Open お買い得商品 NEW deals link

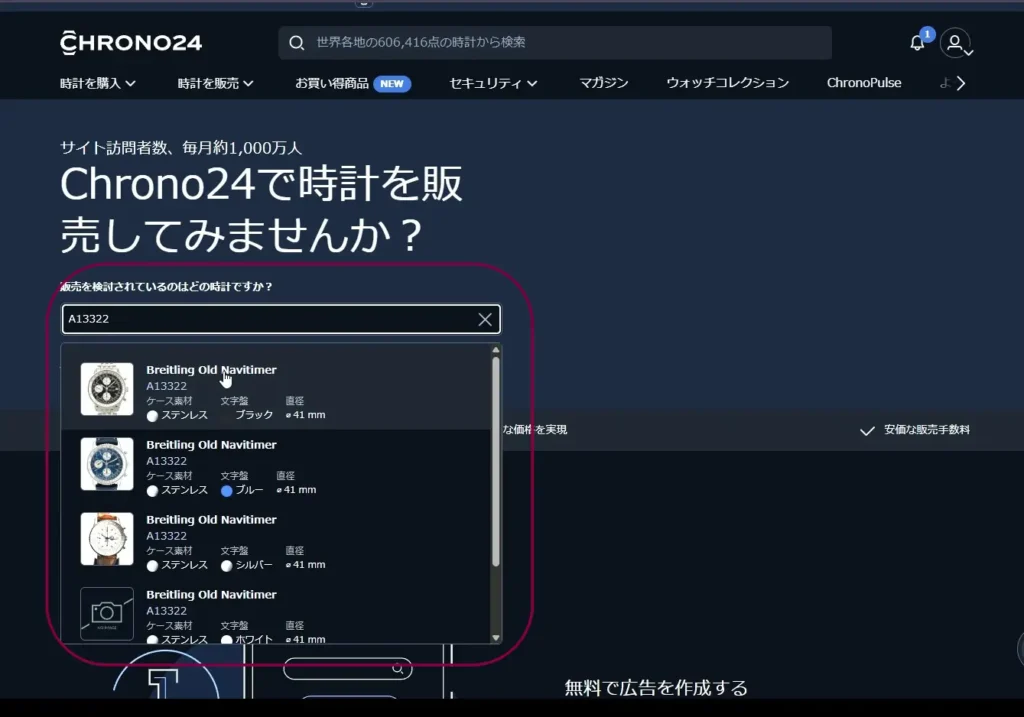[352, 83]
